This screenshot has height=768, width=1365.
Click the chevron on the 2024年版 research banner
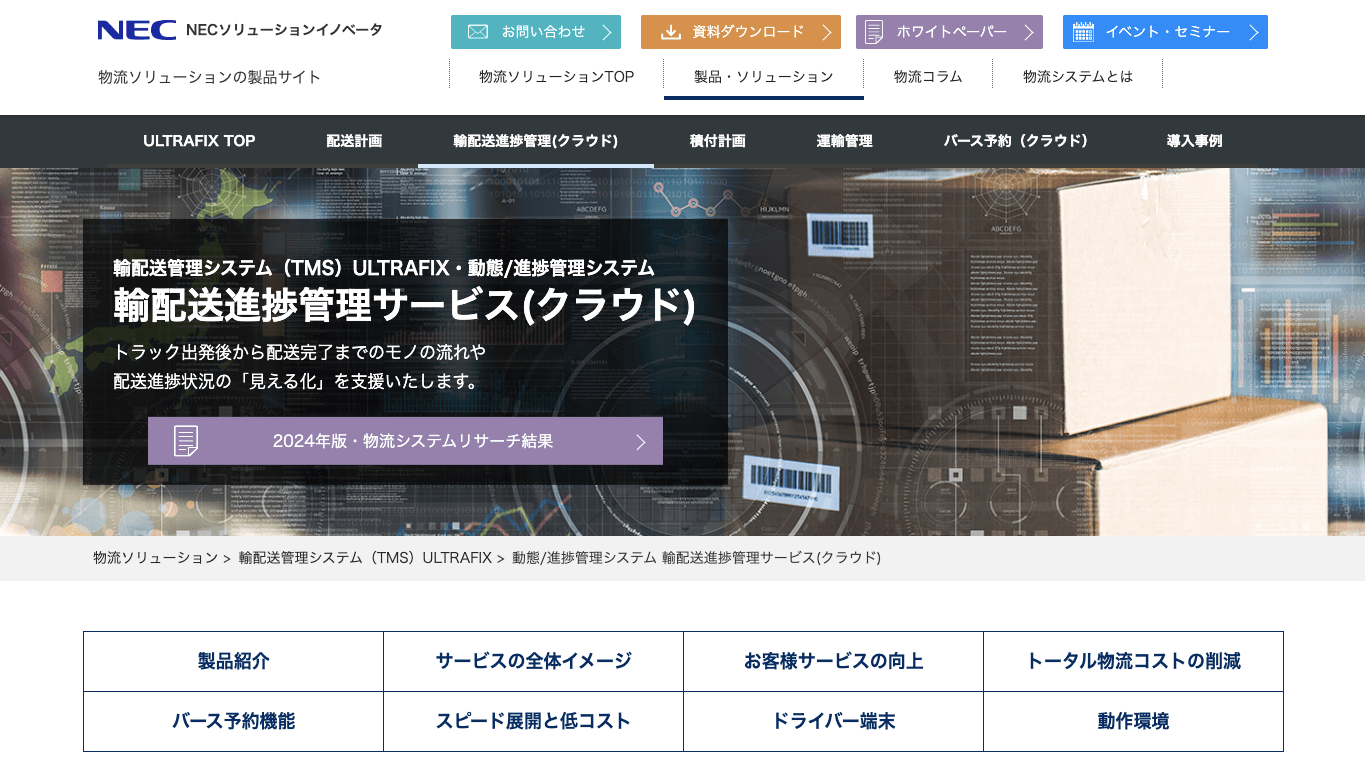[x=641, y=440]
